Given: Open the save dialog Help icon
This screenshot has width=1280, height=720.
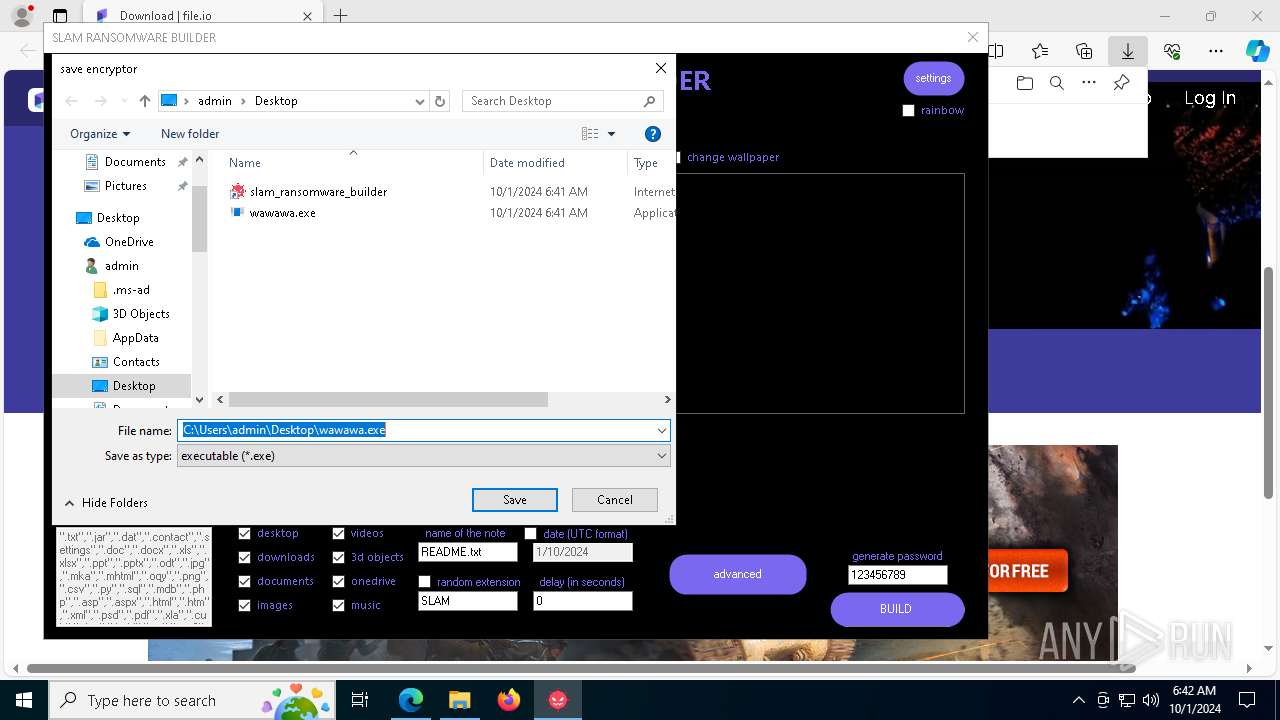Looking at the screenshot, I should (x=653, y=134).
